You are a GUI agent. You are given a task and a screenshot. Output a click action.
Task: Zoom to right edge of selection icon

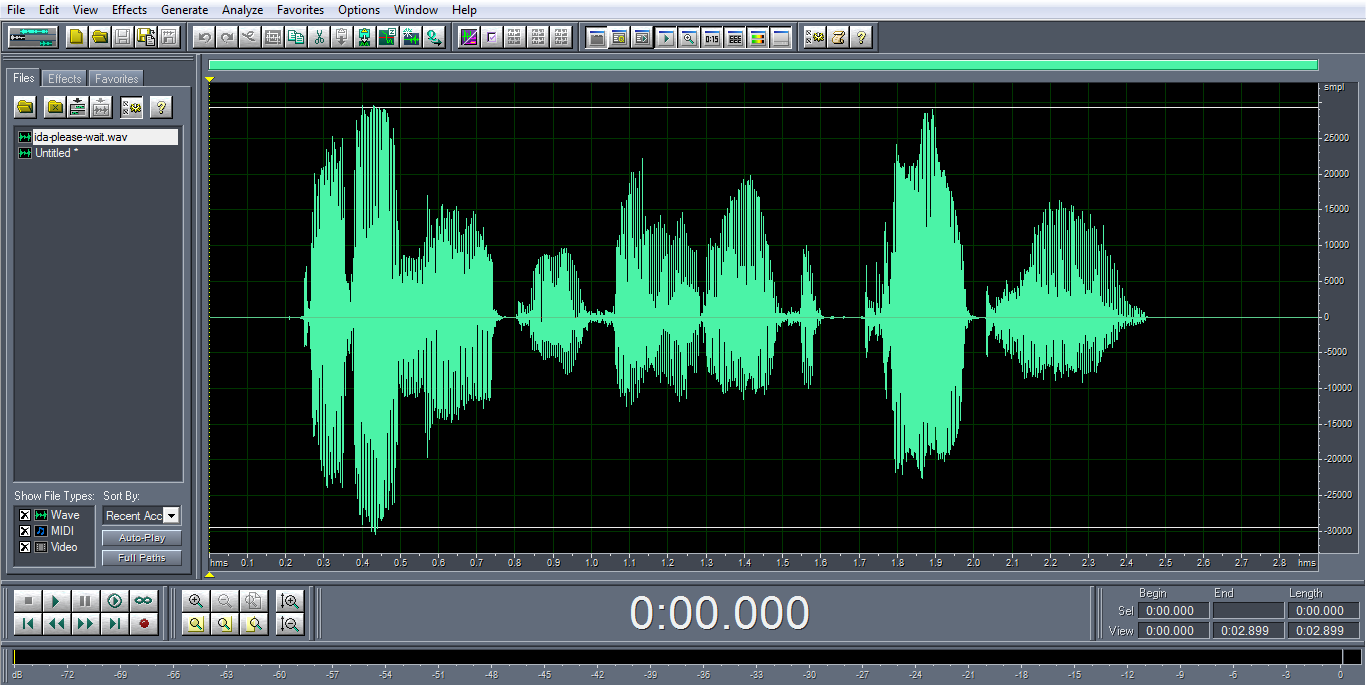point(254,624)
